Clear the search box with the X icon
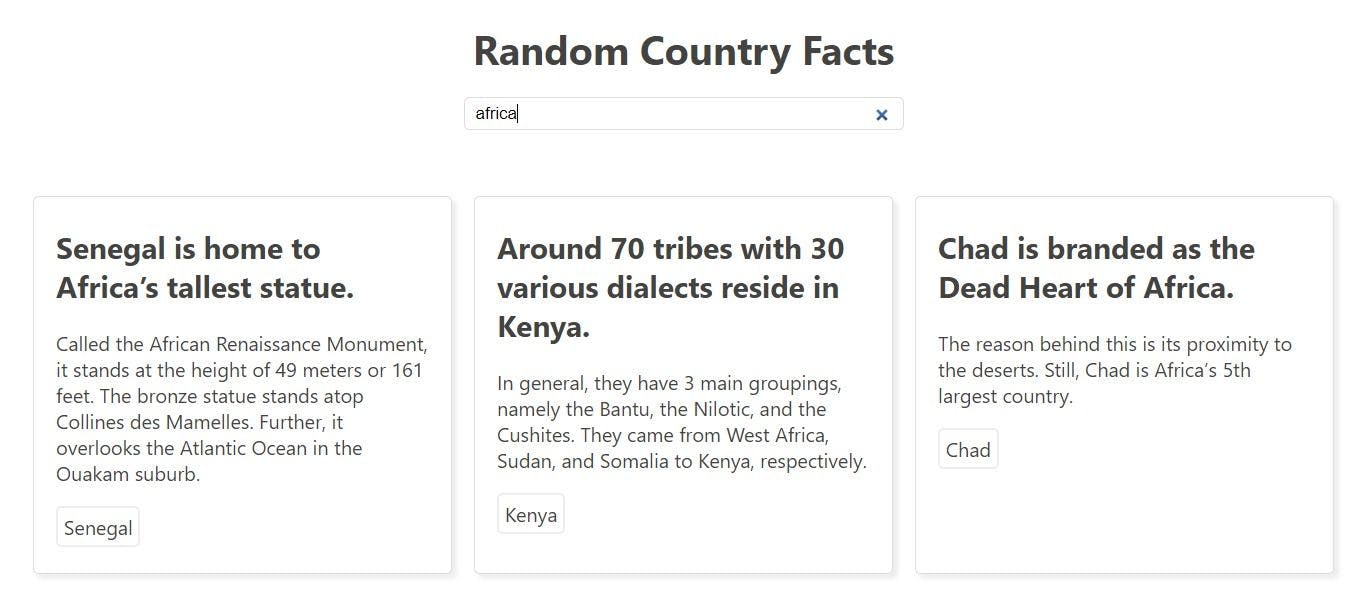This screenshot has height=615, width=1367. click(881, 115)
